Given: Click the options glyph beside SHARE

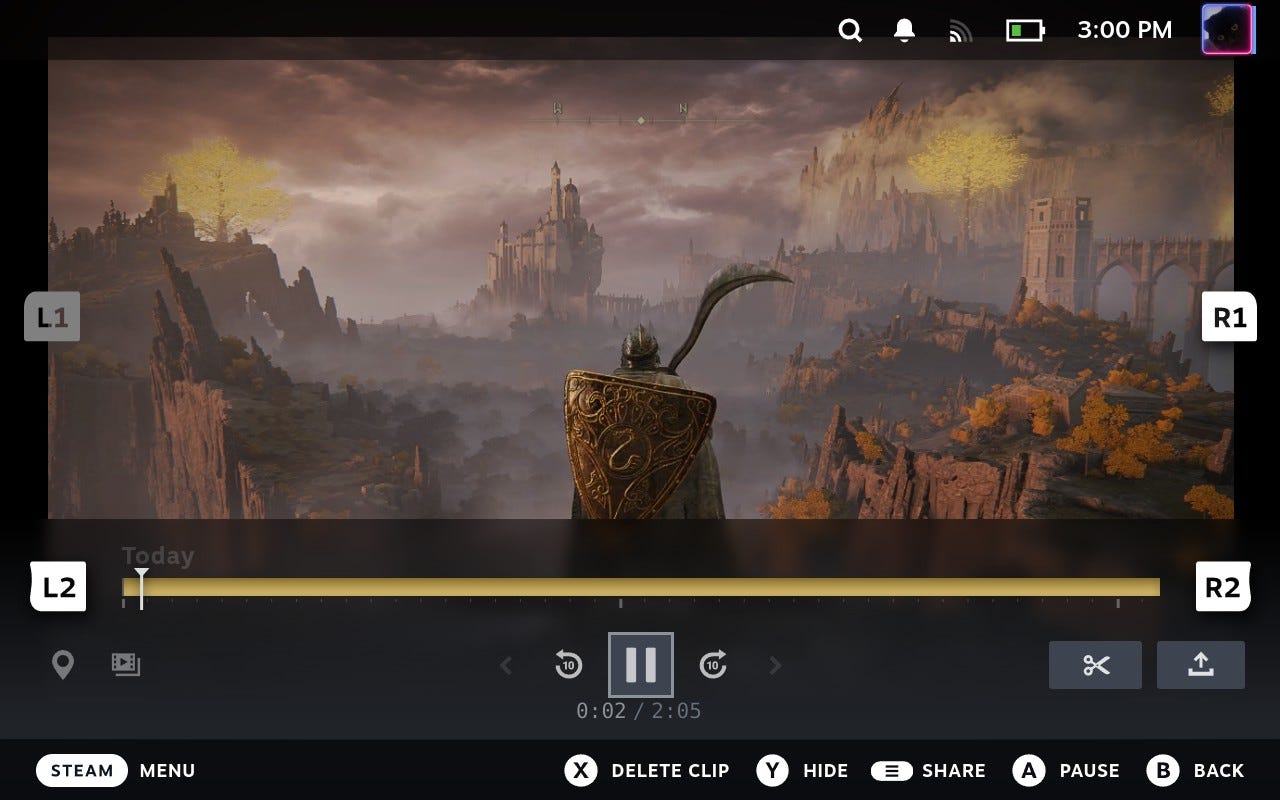Looking at the screenshot, I should point(891,771).
